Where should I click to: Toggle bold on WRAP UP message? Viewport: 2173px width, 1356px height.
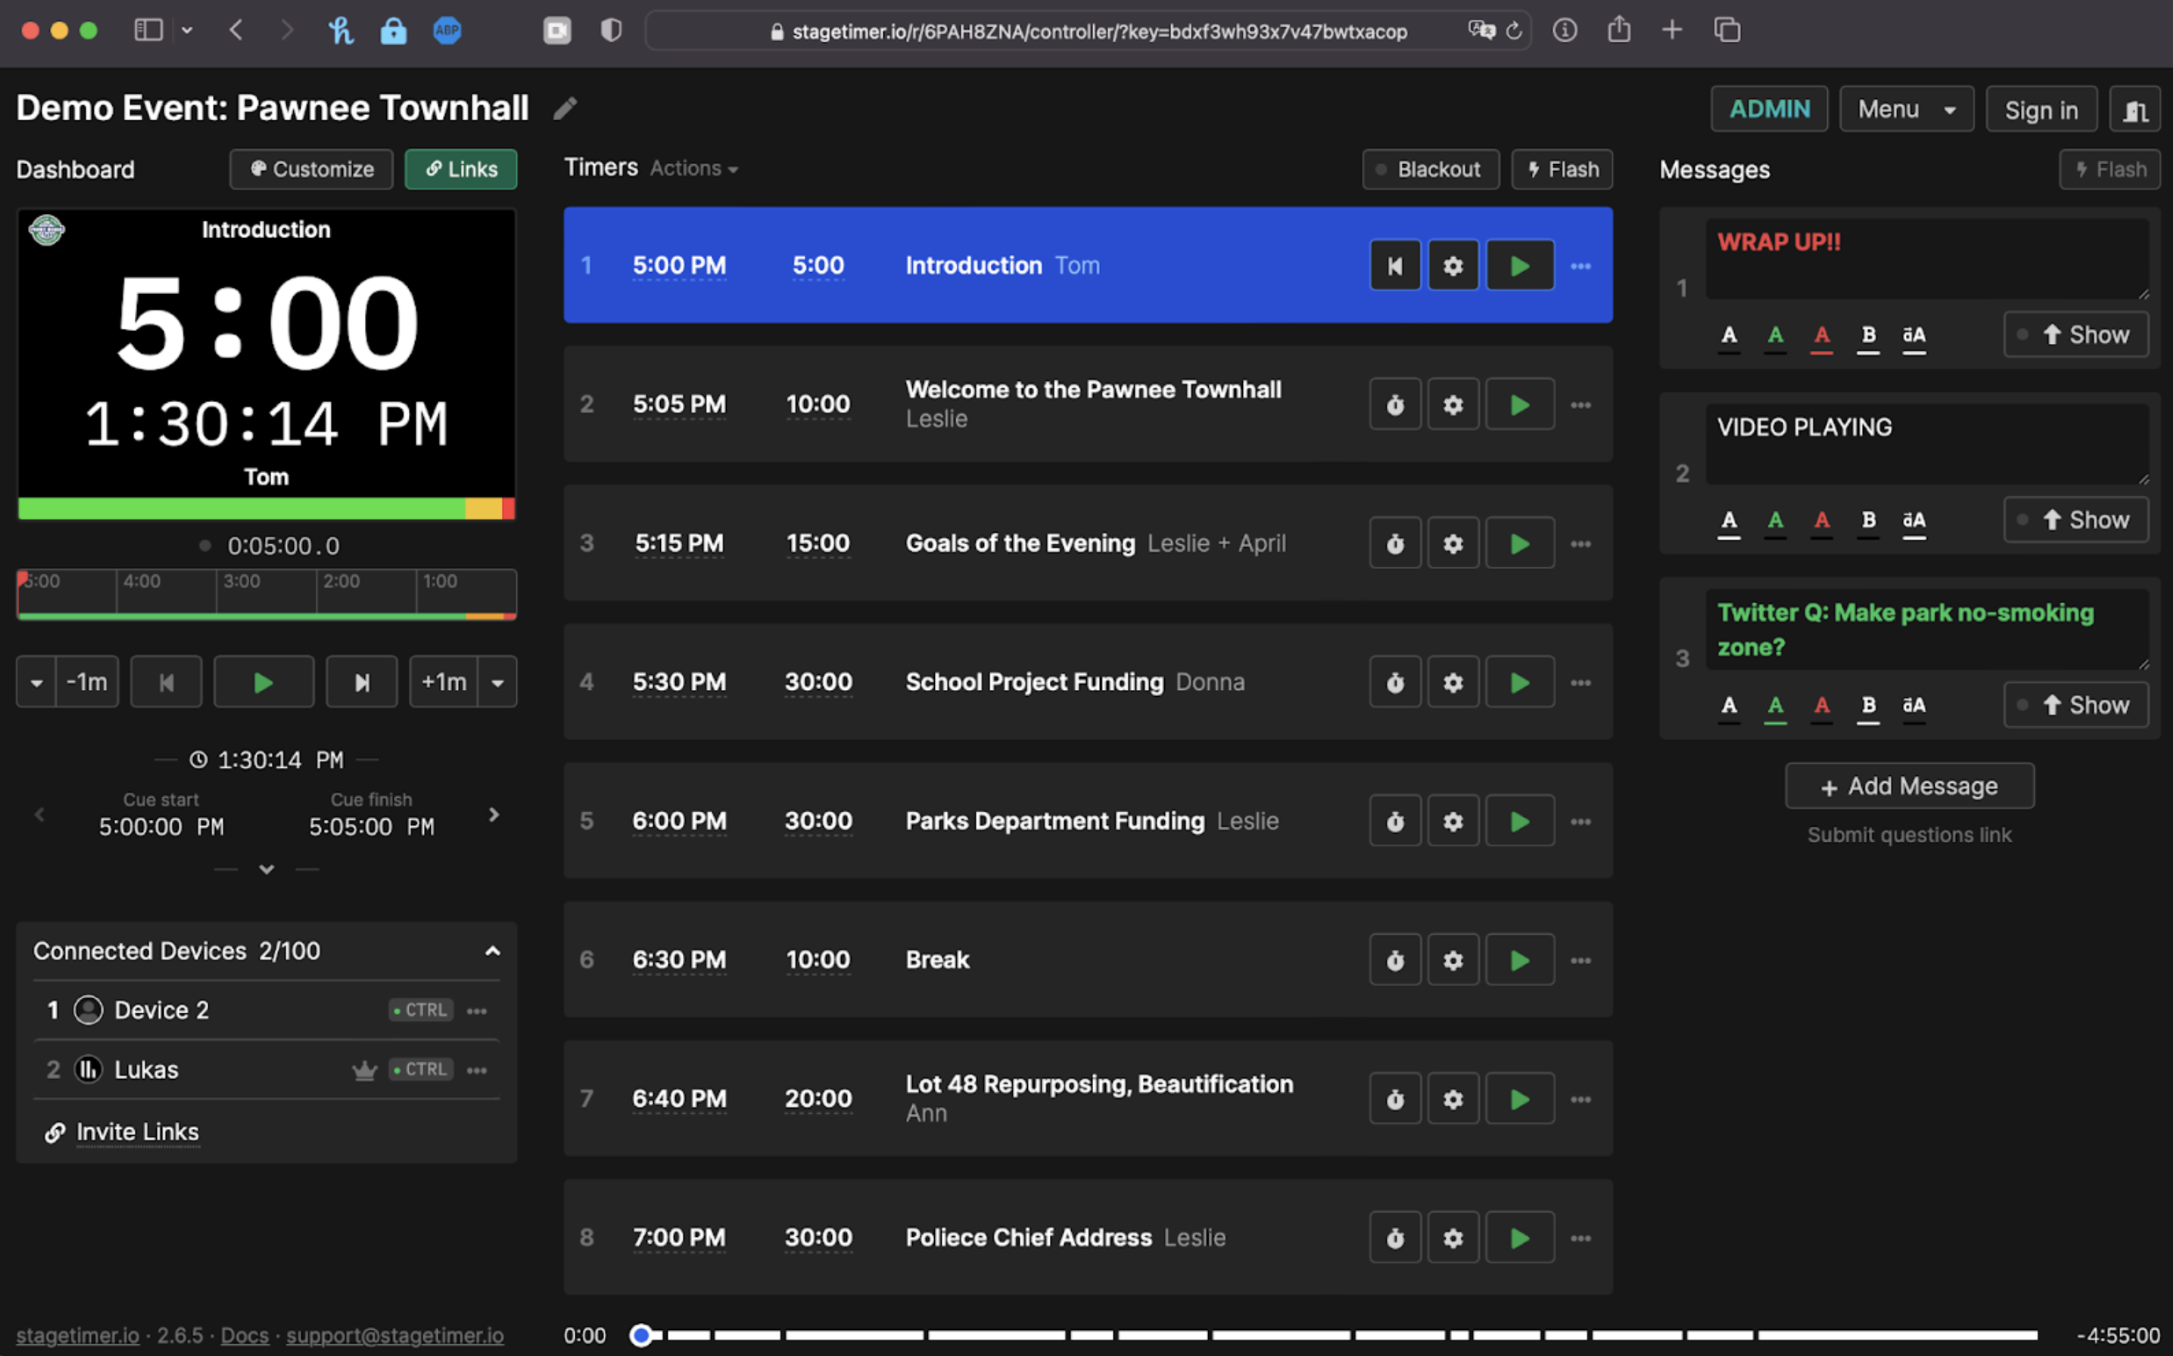pyautogui.click(x=1867, y=335)
